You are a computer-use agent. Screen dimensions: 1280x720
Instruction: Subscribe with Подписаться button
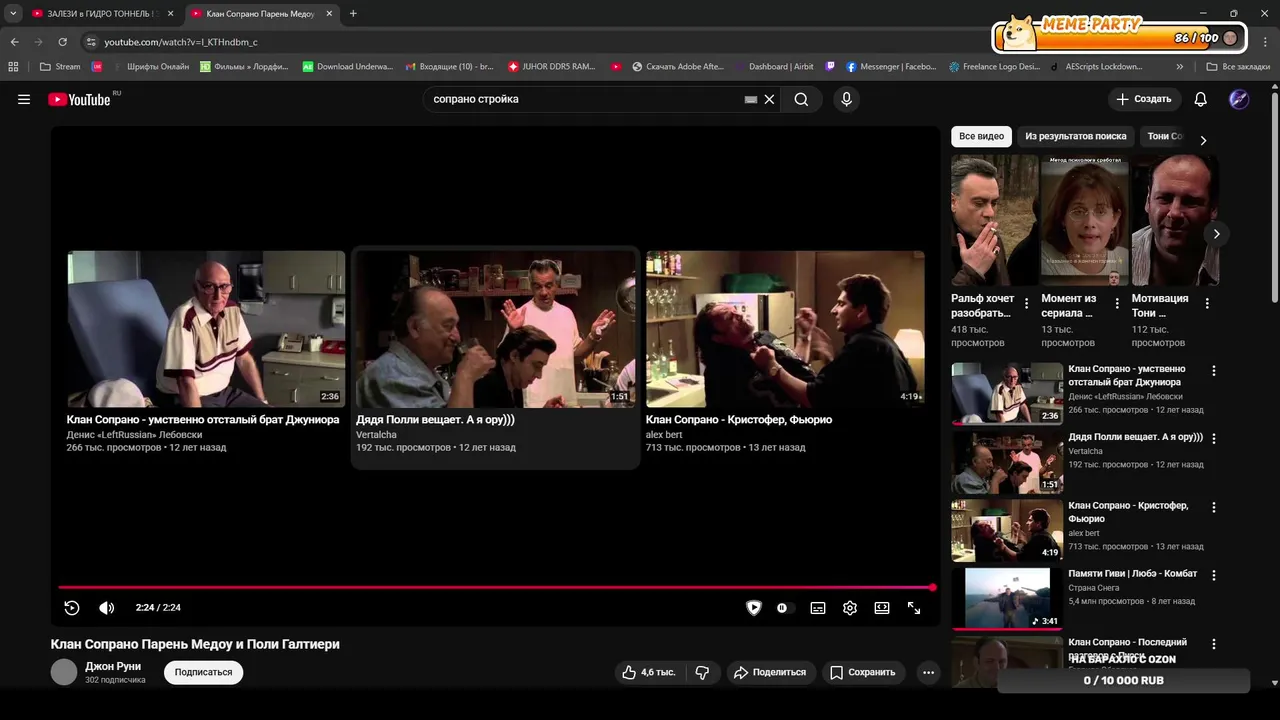[203, 672]
